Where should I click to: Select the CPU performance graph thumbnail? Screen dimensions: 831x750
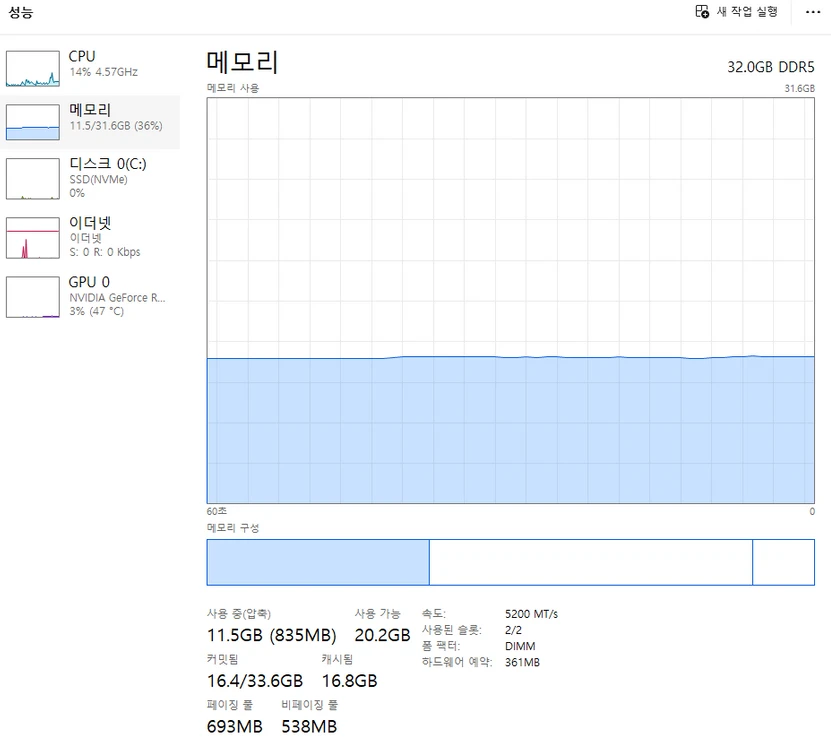[x=33, y=68]
